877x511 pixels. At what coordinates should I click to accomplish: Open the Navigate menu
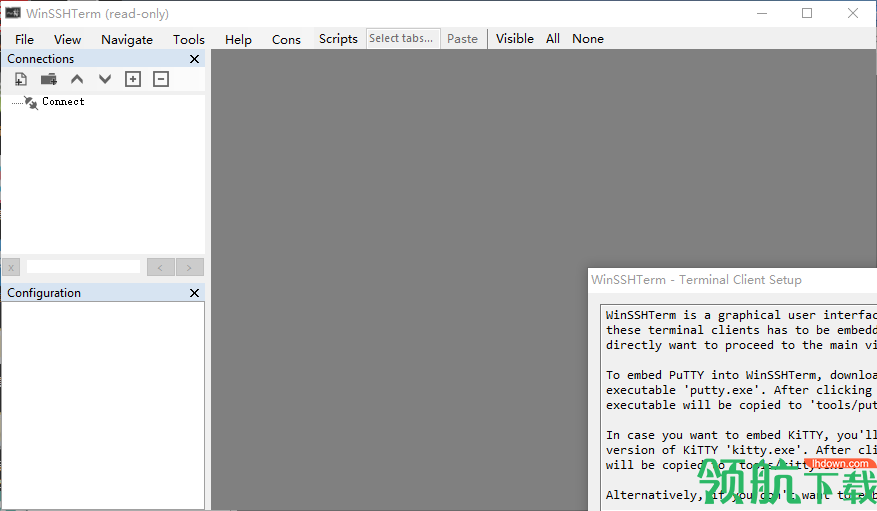pyautogui.click(x=126, y=39)
